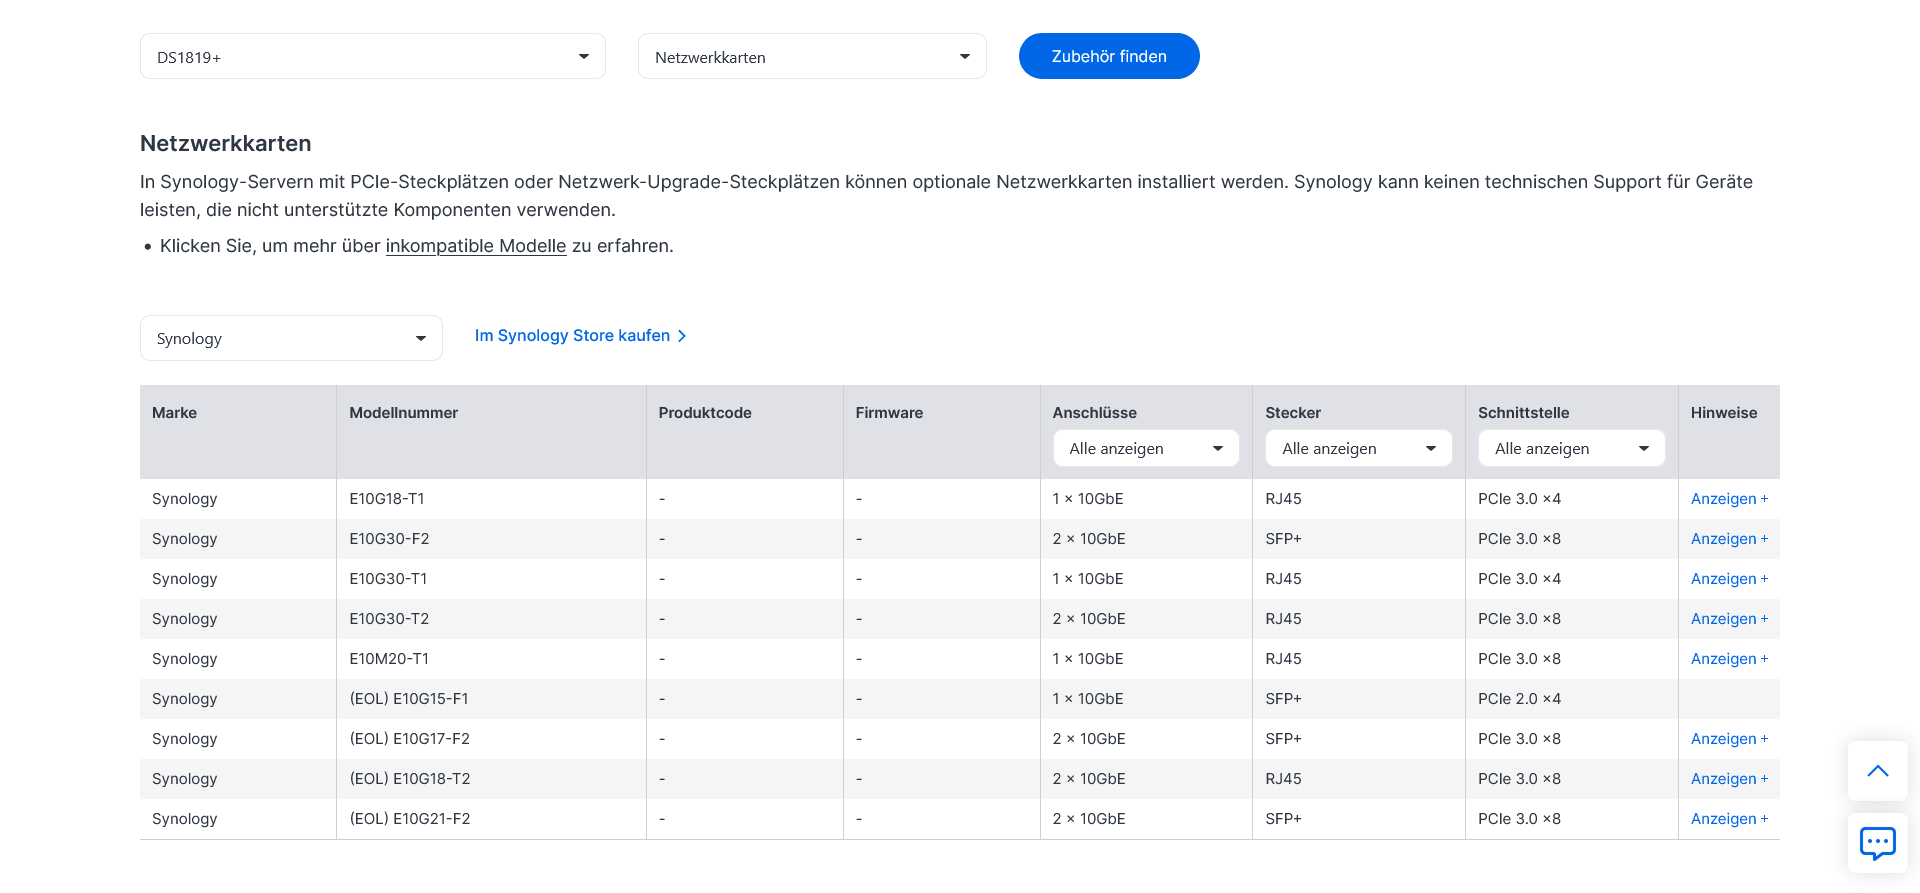Expand the Anschlüsse filter dropdown
Viewport: 1920px width, 893px height.
point(1145,449)
